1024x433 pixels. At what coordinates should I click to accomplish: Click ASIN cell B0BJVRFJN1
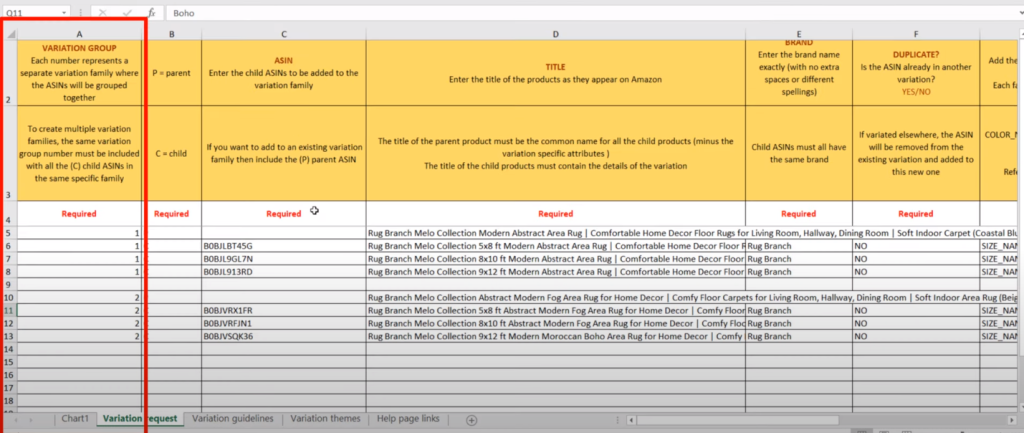coord(283,323)
